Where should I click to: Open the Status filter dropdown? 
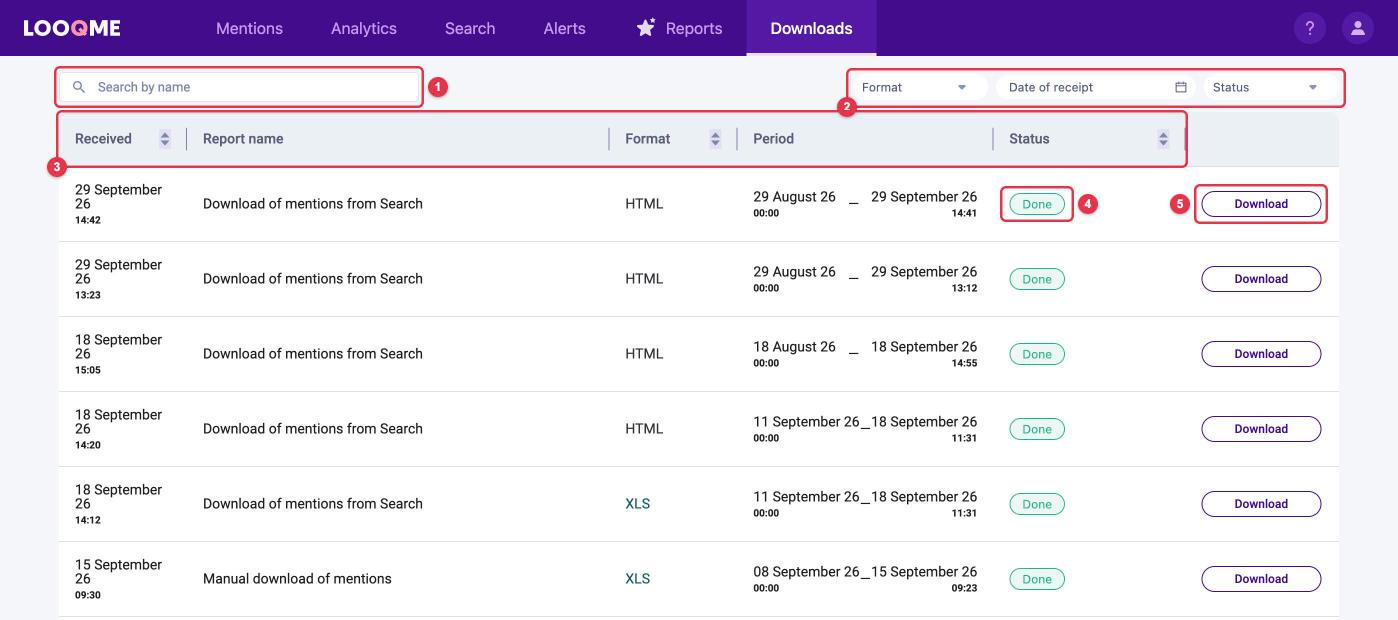coord(1268,87)
